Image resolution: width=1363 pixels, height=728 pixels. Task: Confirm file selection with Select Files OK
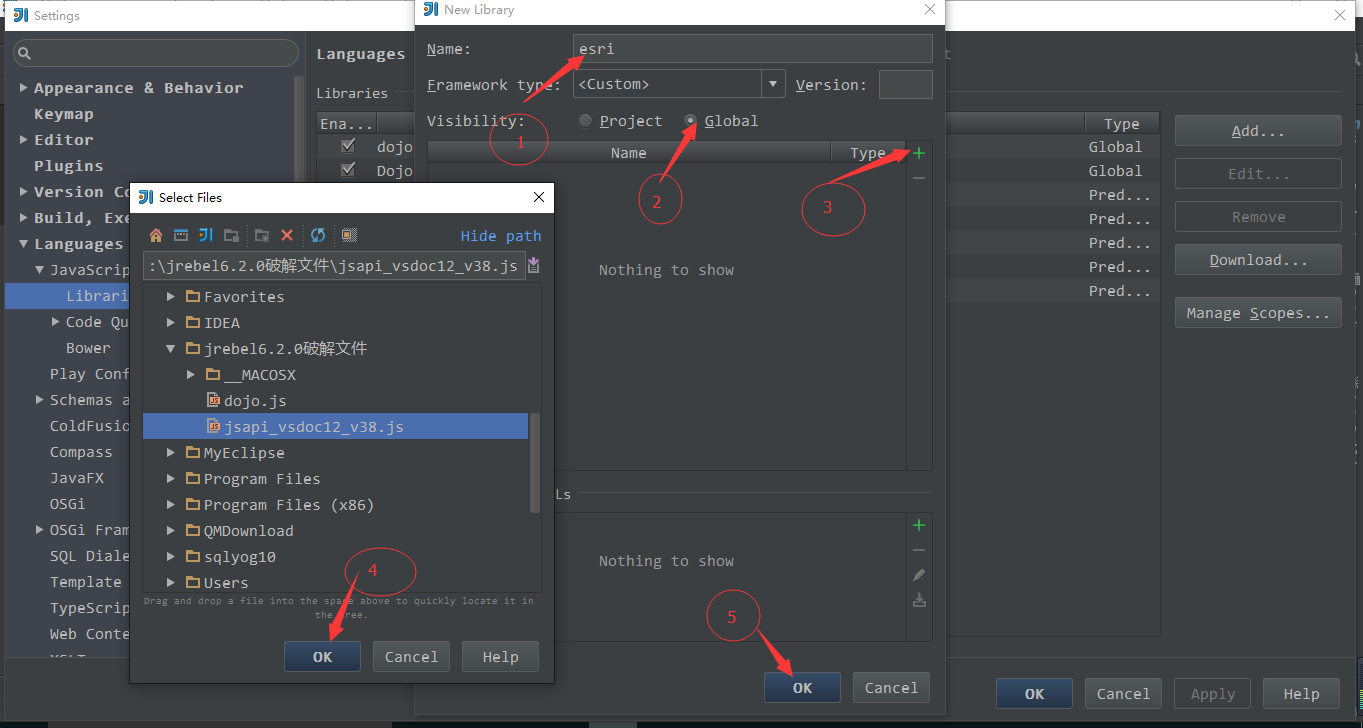coord(322,657)
